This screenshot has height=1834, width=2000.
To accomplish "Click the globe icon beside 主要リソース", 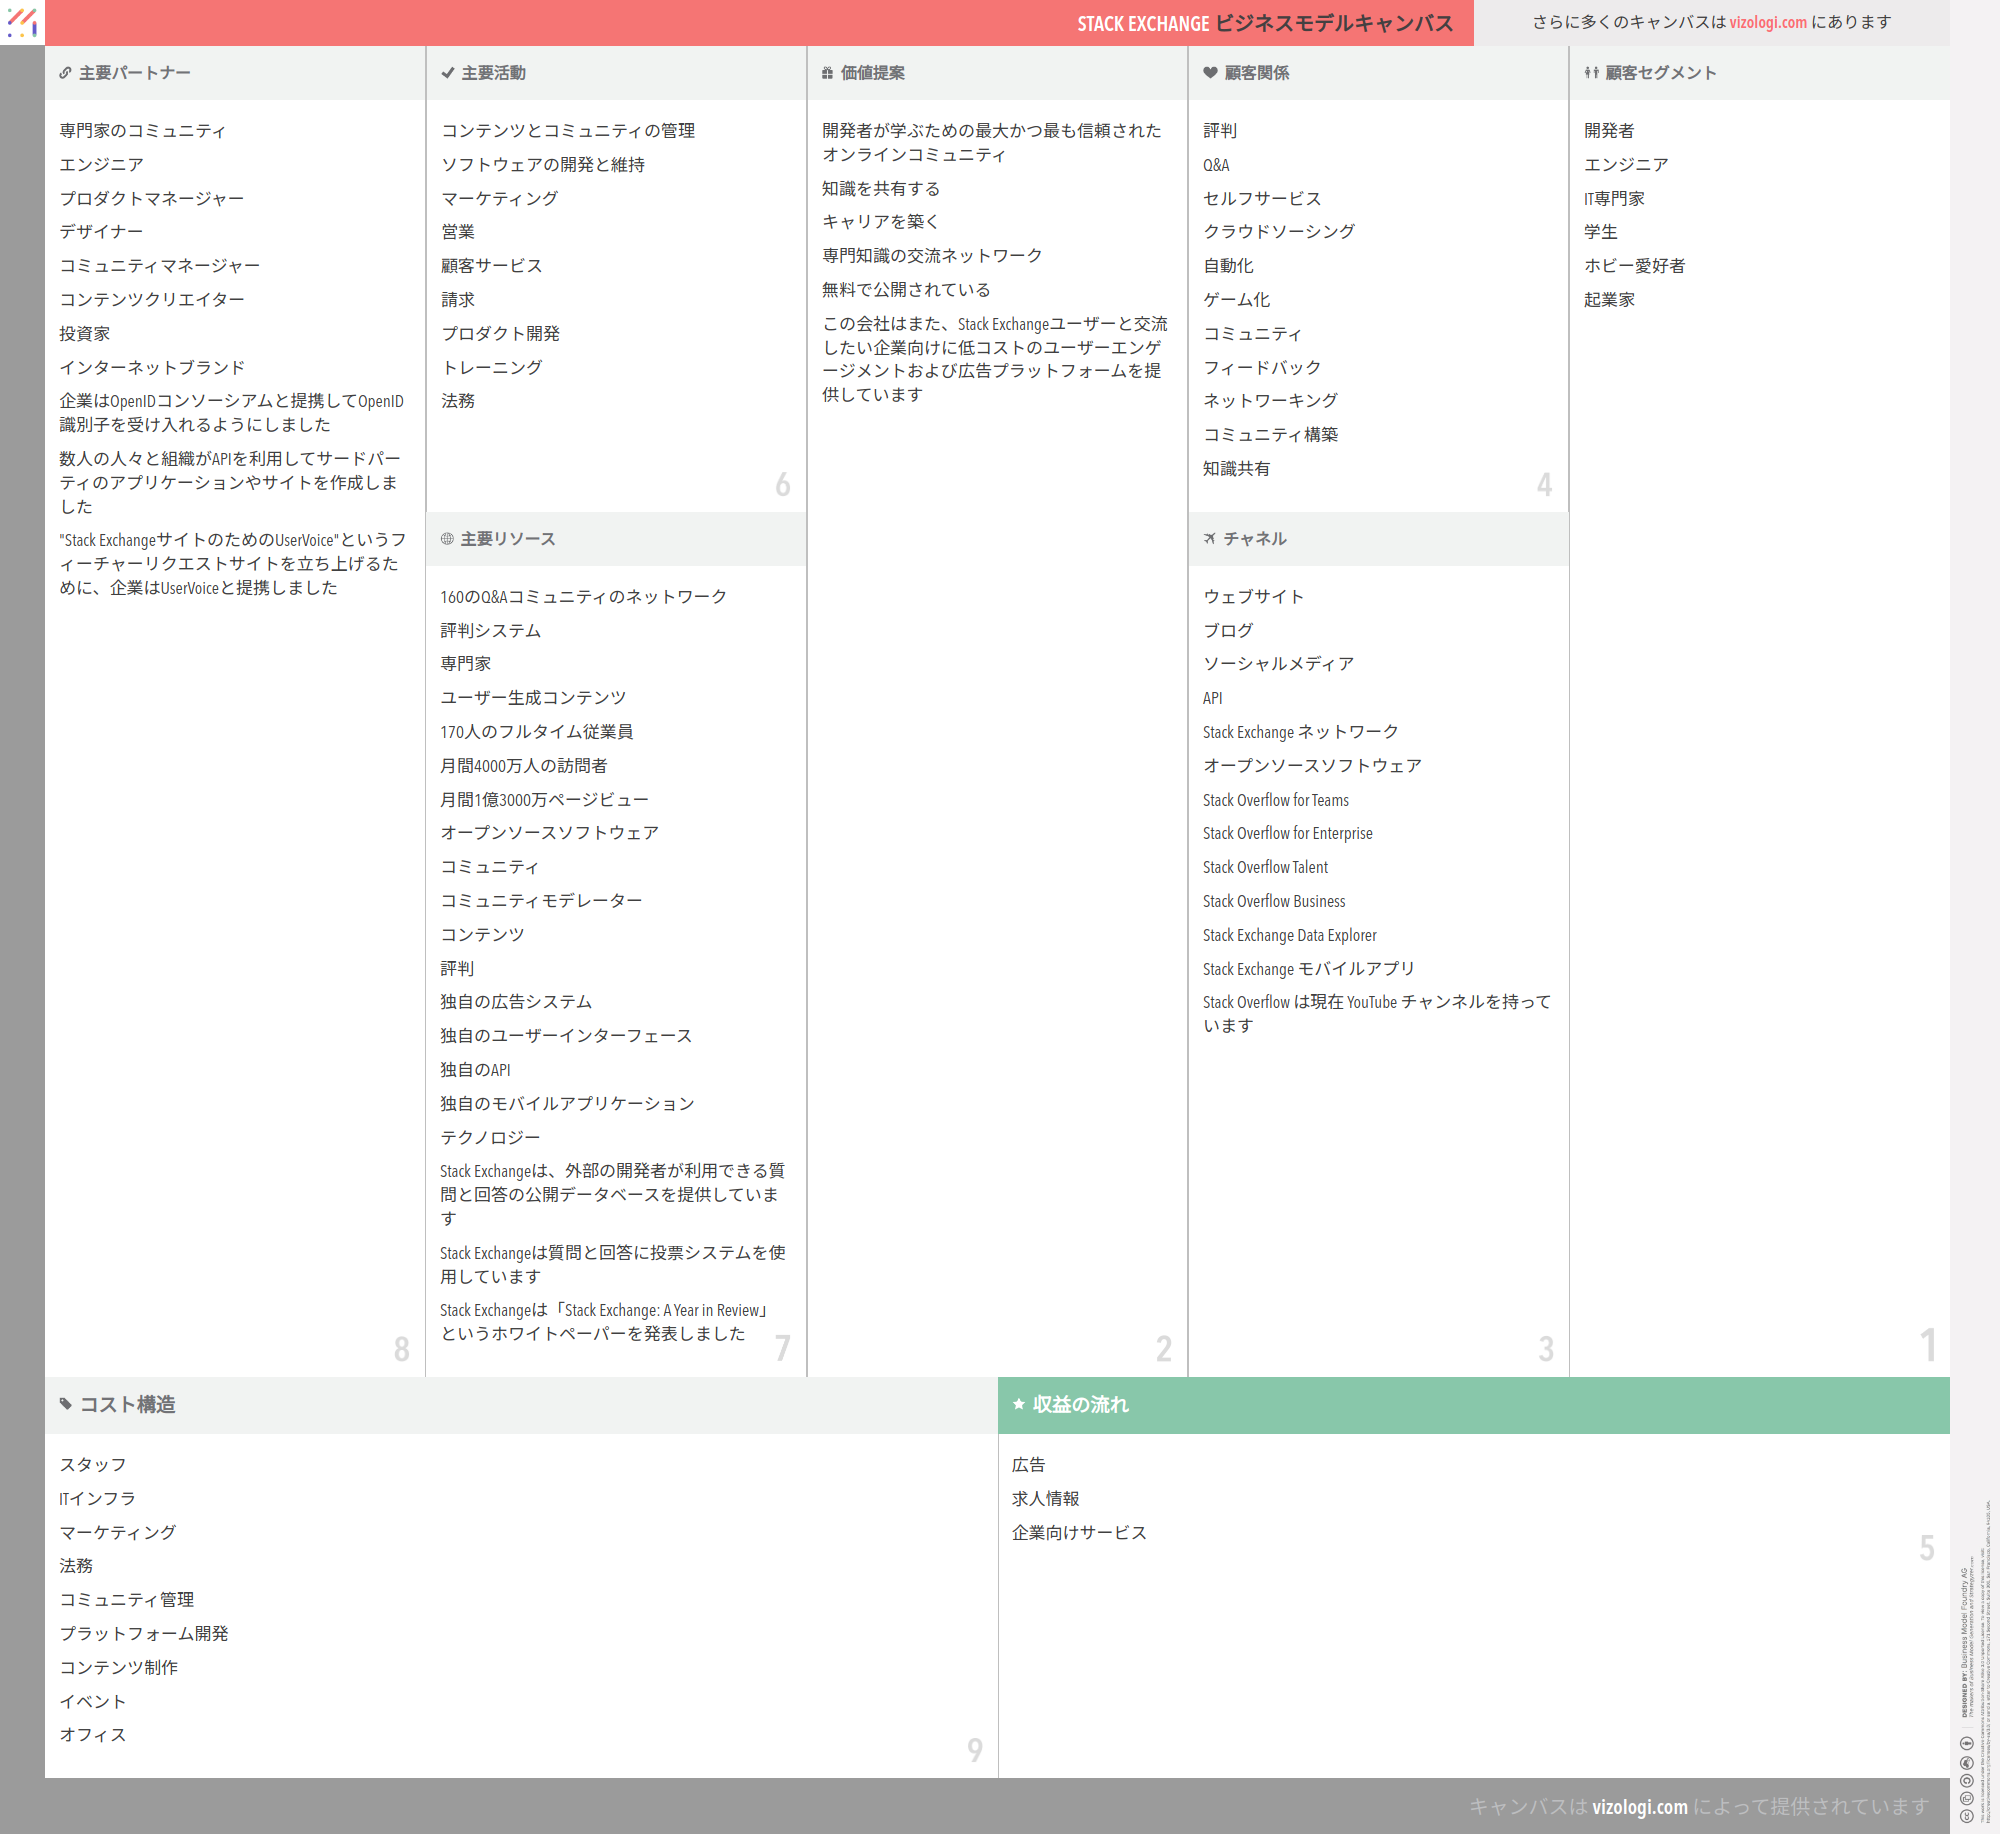I will 447,539.
